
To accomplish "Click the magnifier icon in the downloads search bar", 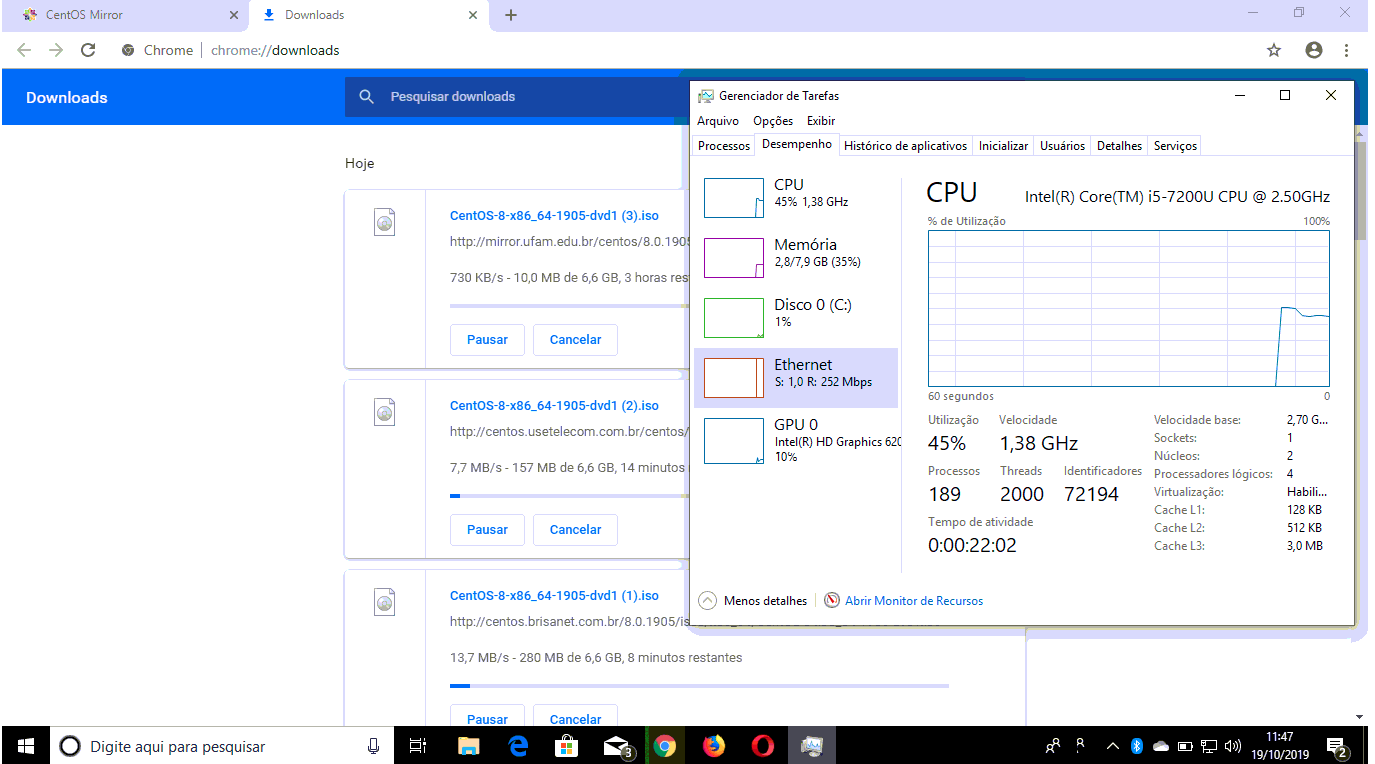I will click(367, 97).
